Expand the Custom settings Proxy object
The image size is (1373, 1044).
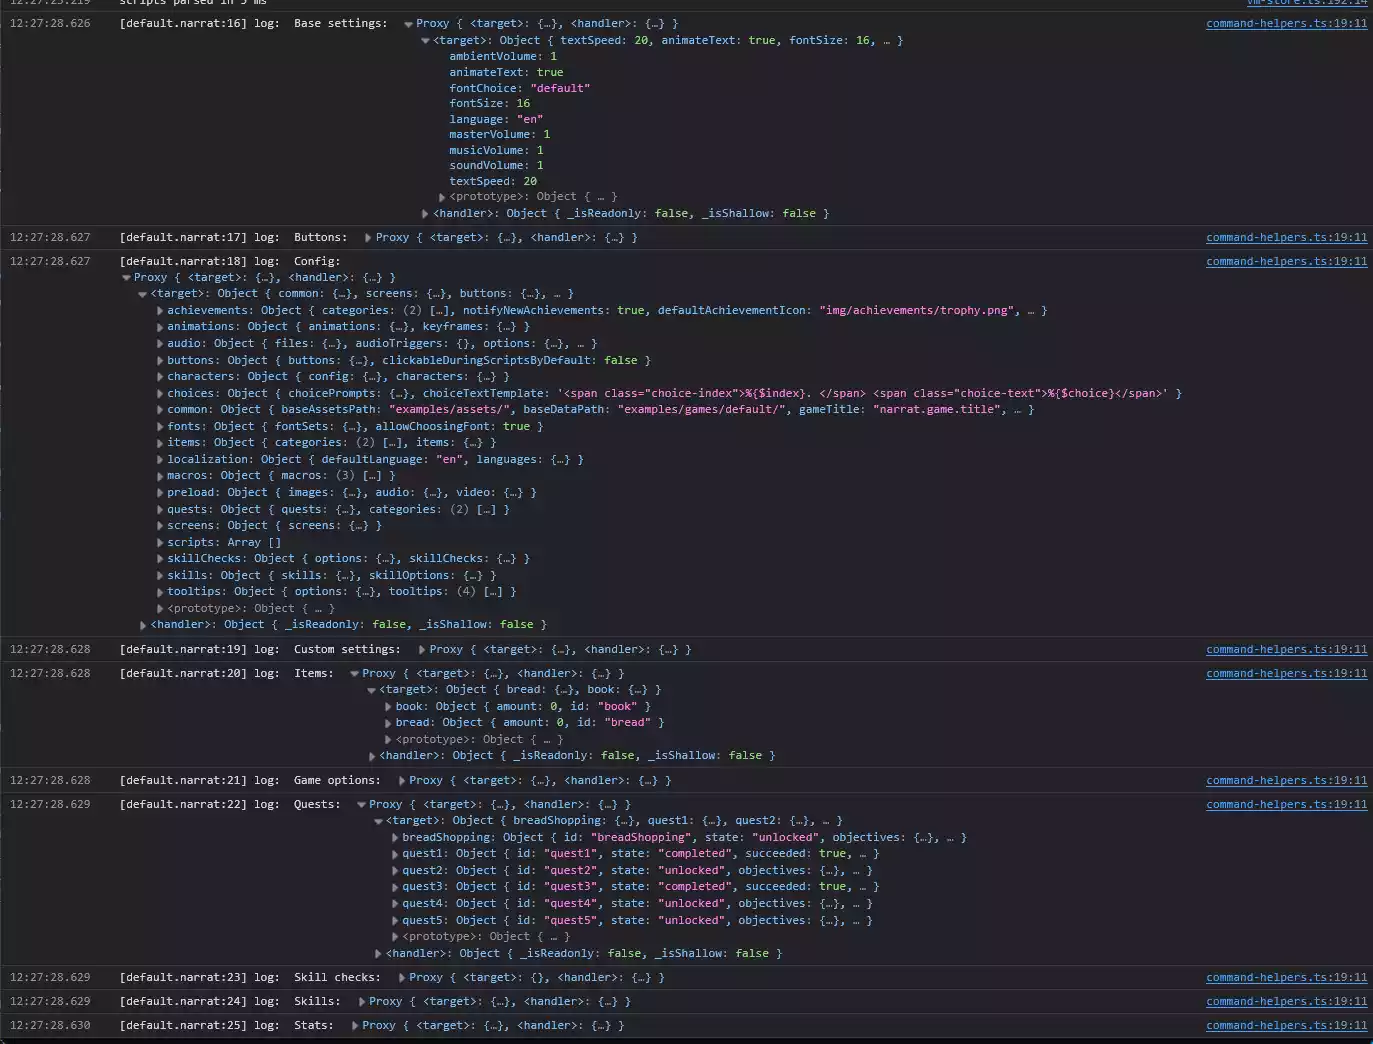coord(421,649)
